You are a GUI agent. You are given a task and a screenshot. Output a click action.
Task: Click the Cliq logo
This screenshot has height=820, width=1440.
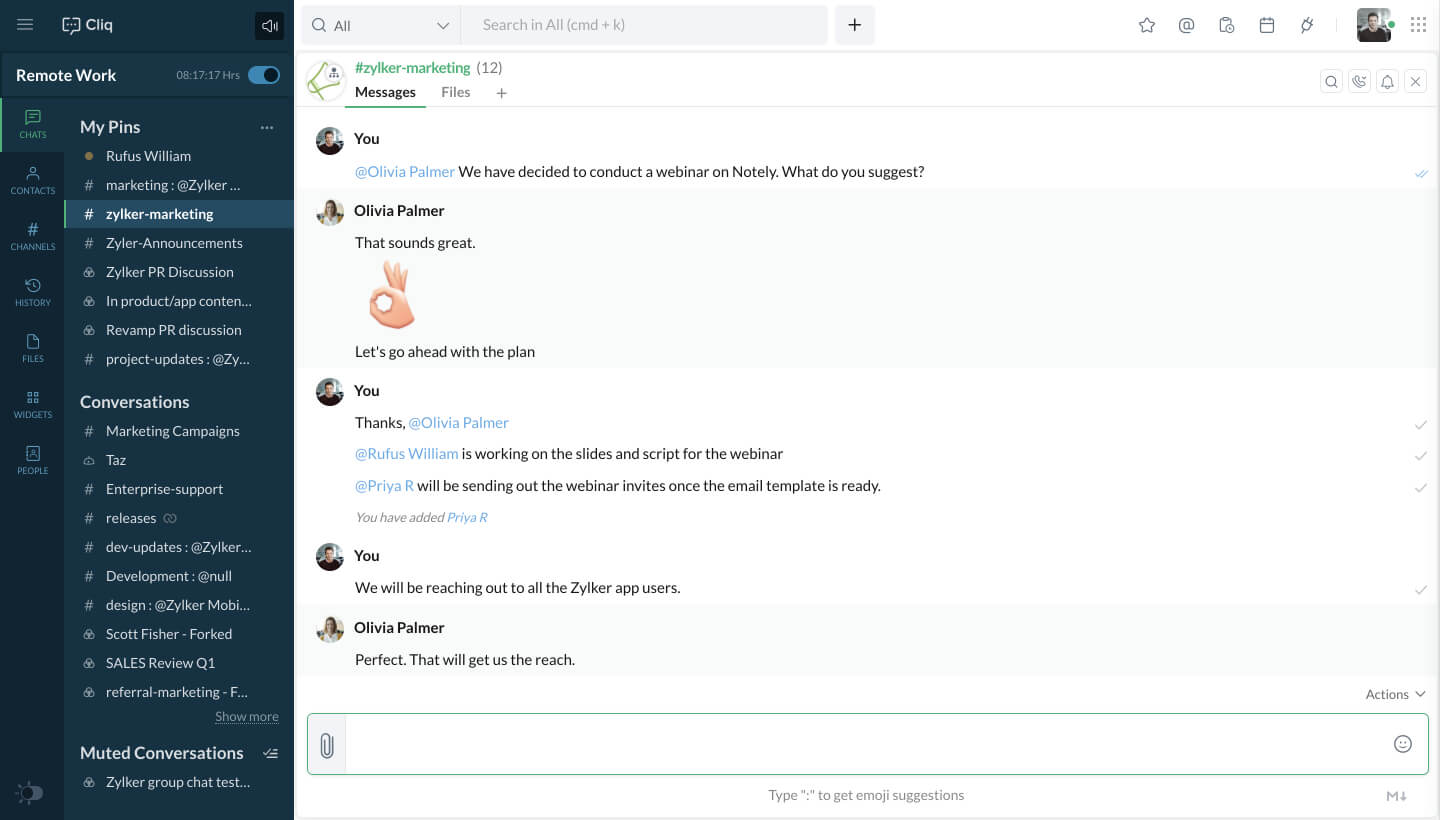tap(87, 25)
